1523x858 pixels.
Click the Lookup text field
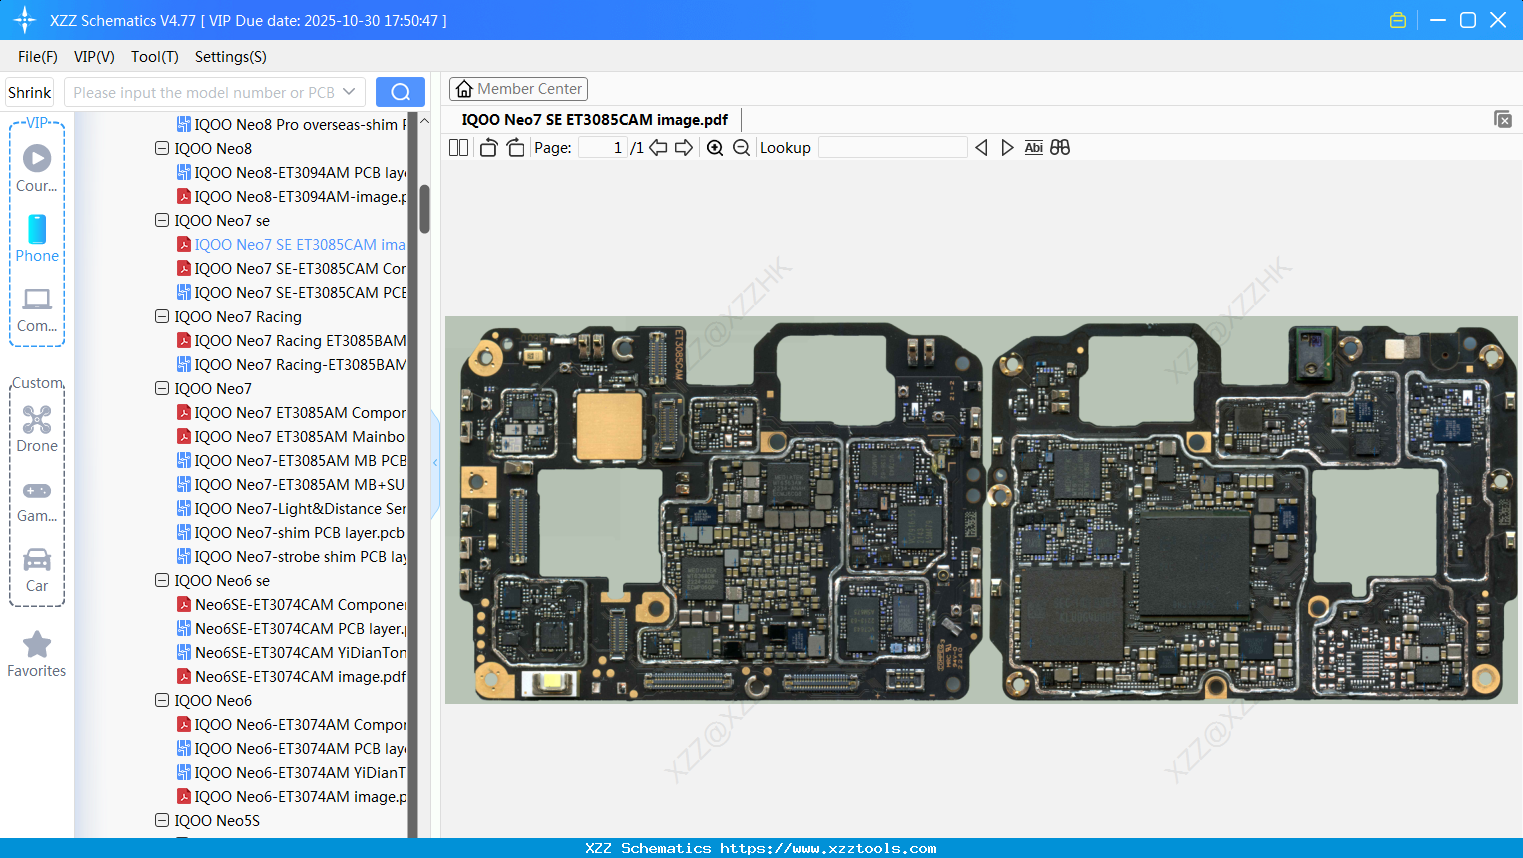coord(892,148)
